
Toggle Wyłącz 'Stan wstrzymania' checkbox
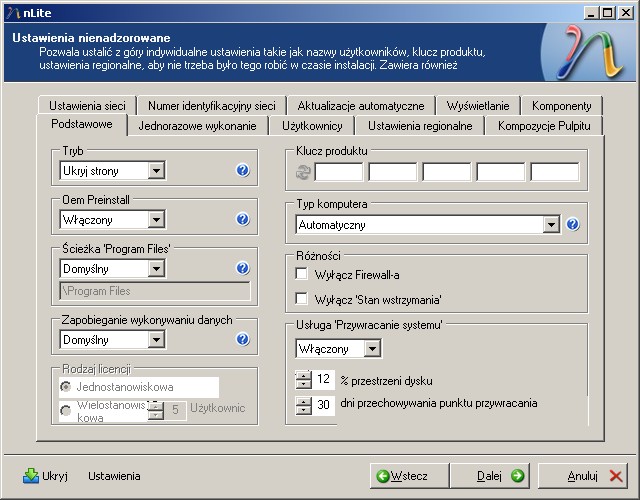pyautogui.click(x=301, y=299)
